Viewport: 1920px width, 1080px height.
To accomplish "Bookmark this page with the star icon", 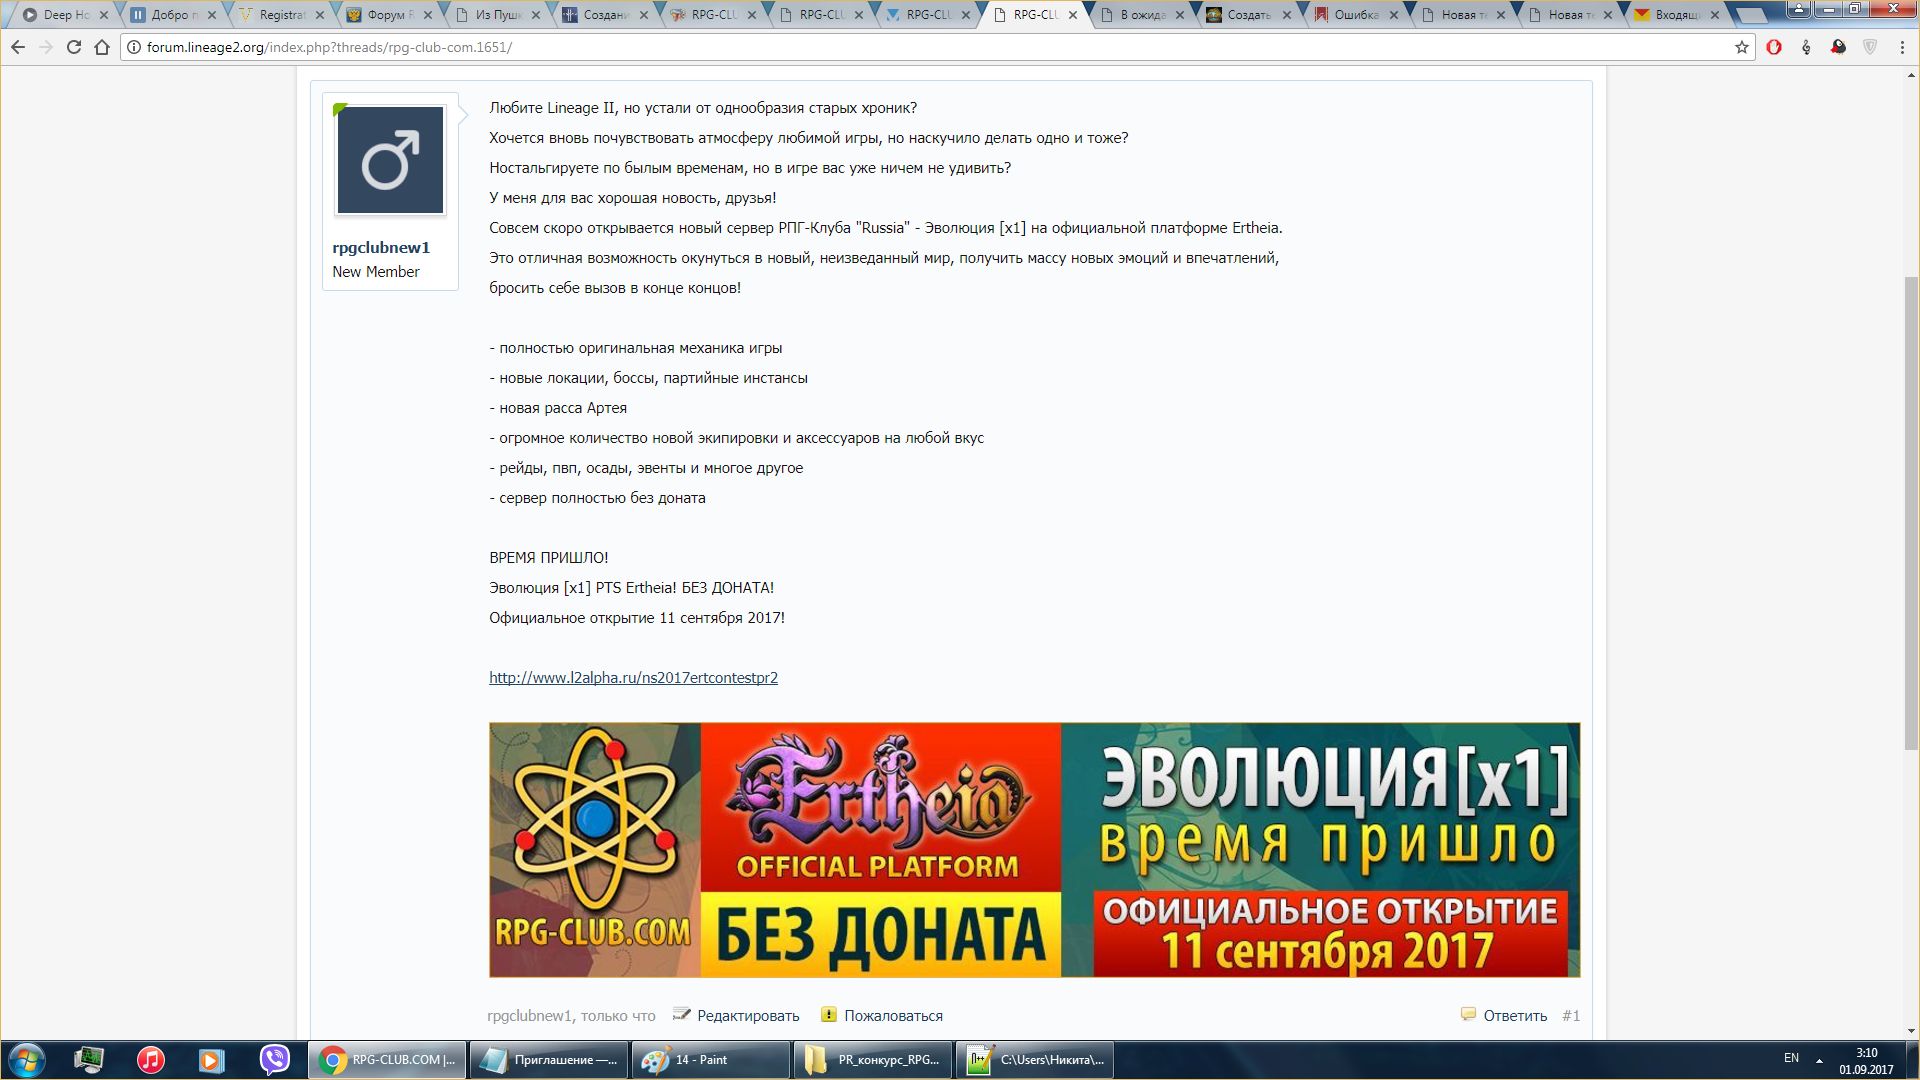I will (x=1742, y=47).
